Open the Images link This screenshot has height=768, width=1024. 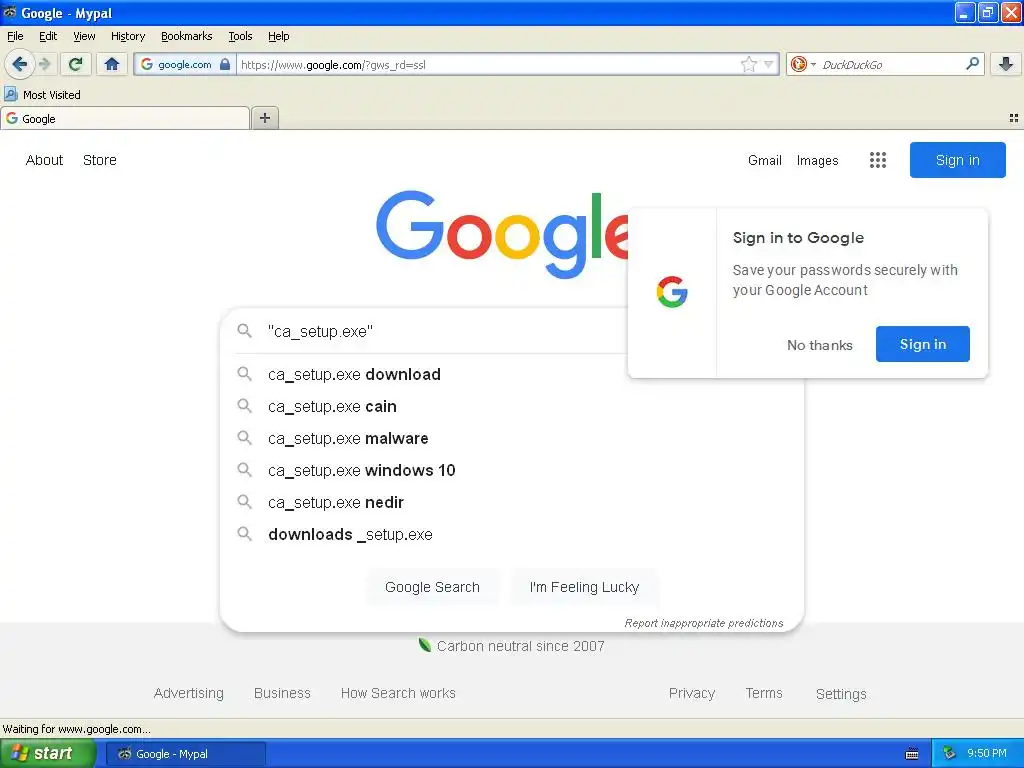(817, 160)
